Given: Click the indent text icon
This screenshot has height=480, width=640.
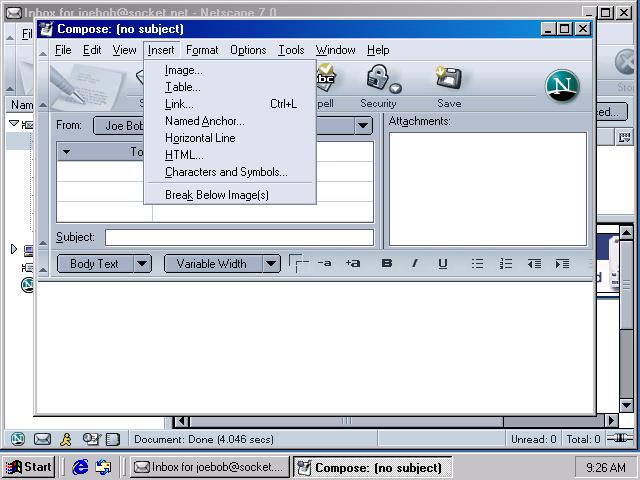Looking at the screenshot, I should 562,264.
